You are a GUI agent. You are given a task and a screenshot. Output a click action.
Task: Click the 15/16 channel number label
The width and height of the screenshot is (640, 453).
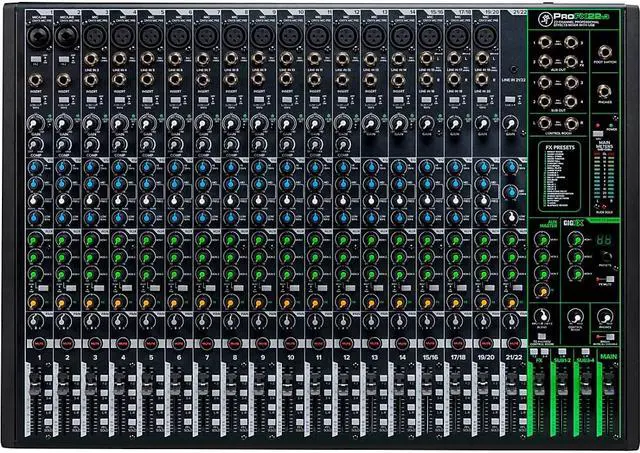coord(430,358)
